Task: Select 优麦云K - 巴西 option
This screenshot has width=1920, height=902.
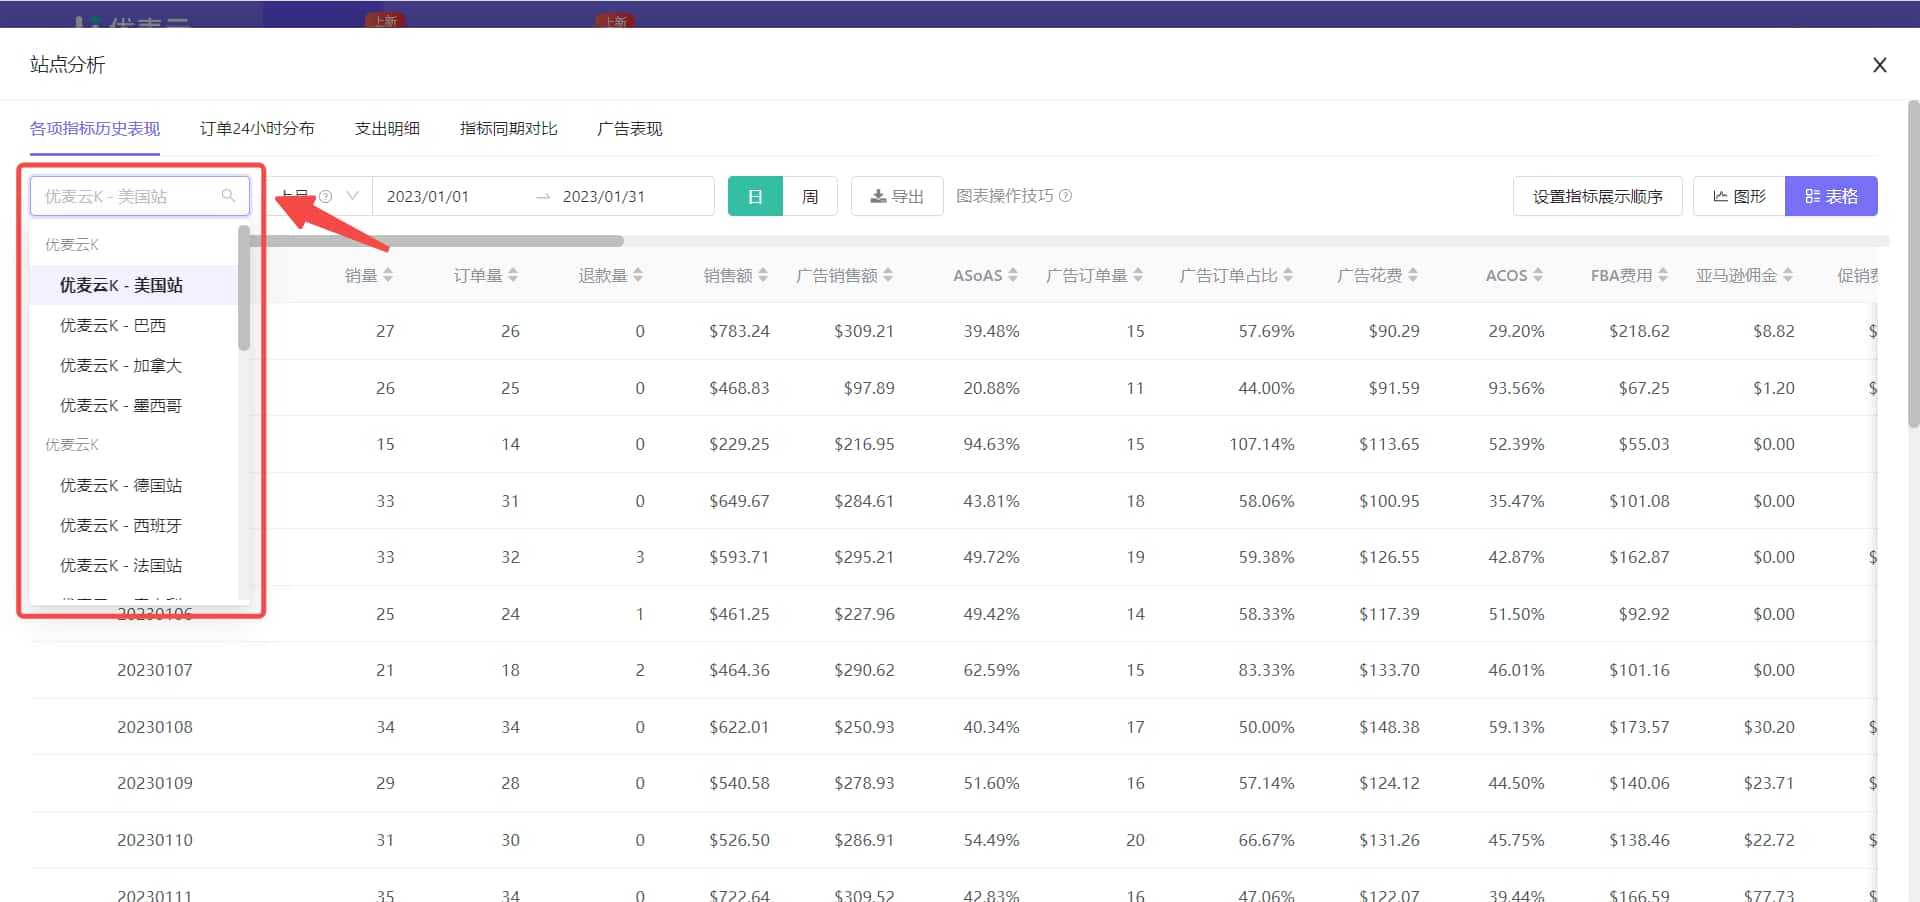Action: (133, 325)
